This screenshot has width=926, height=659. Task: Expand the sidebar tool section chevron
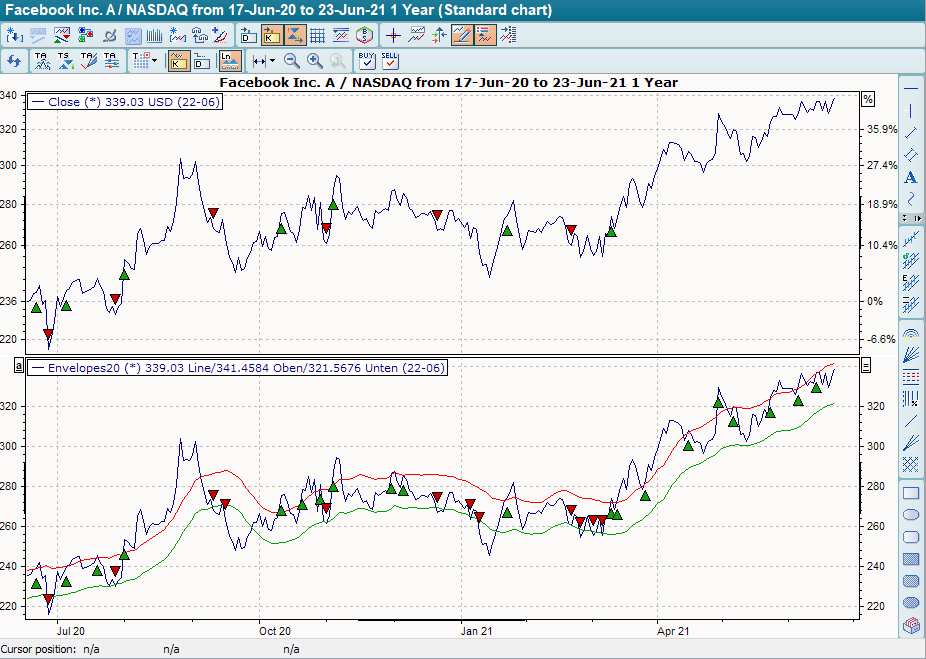(x=904, y=217)
